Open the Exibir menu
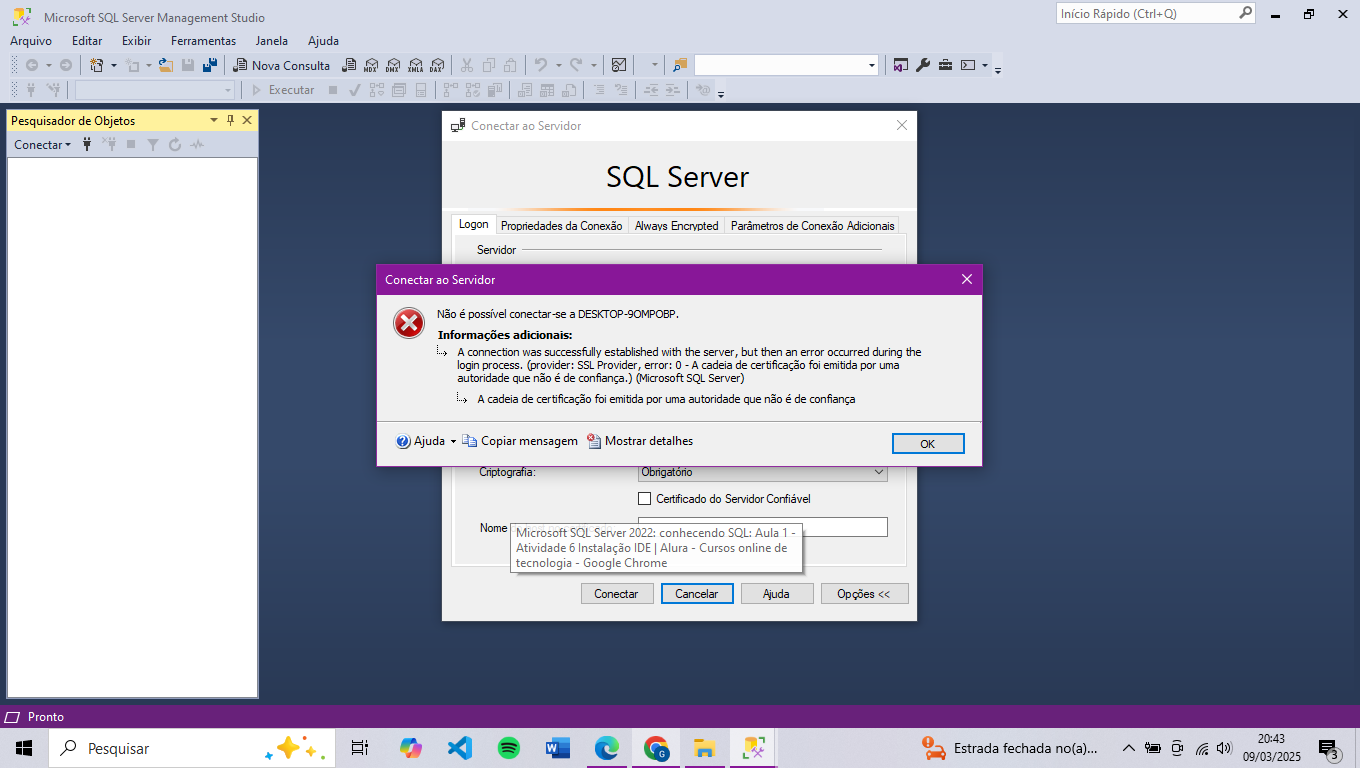This screenshot has width=1360, height=768. [137, 41]
